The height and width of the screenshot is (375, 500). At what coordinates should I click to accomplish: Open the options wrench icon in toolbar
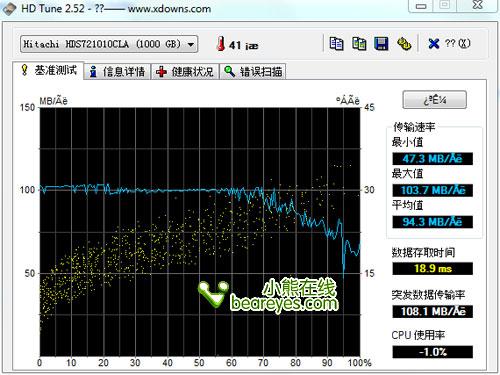(404, 44)
